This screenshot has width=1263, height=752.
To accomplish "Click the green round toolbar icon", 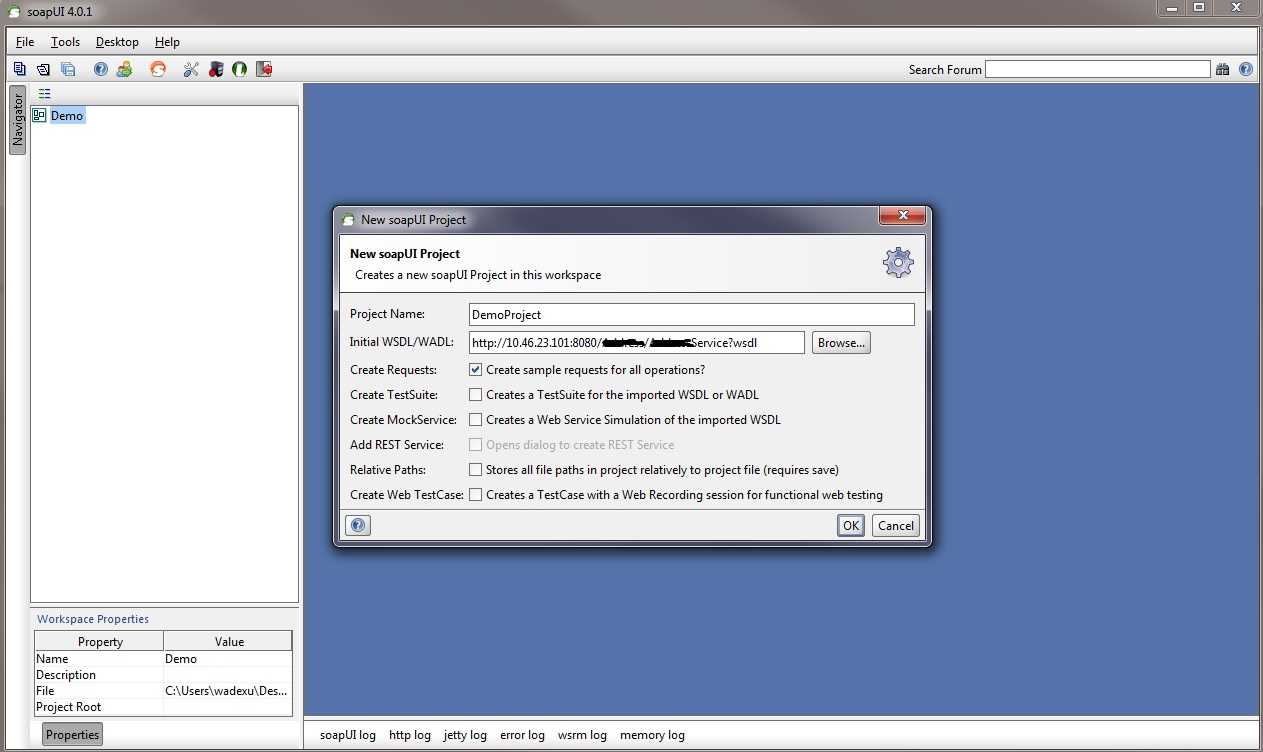I will 239,69.
